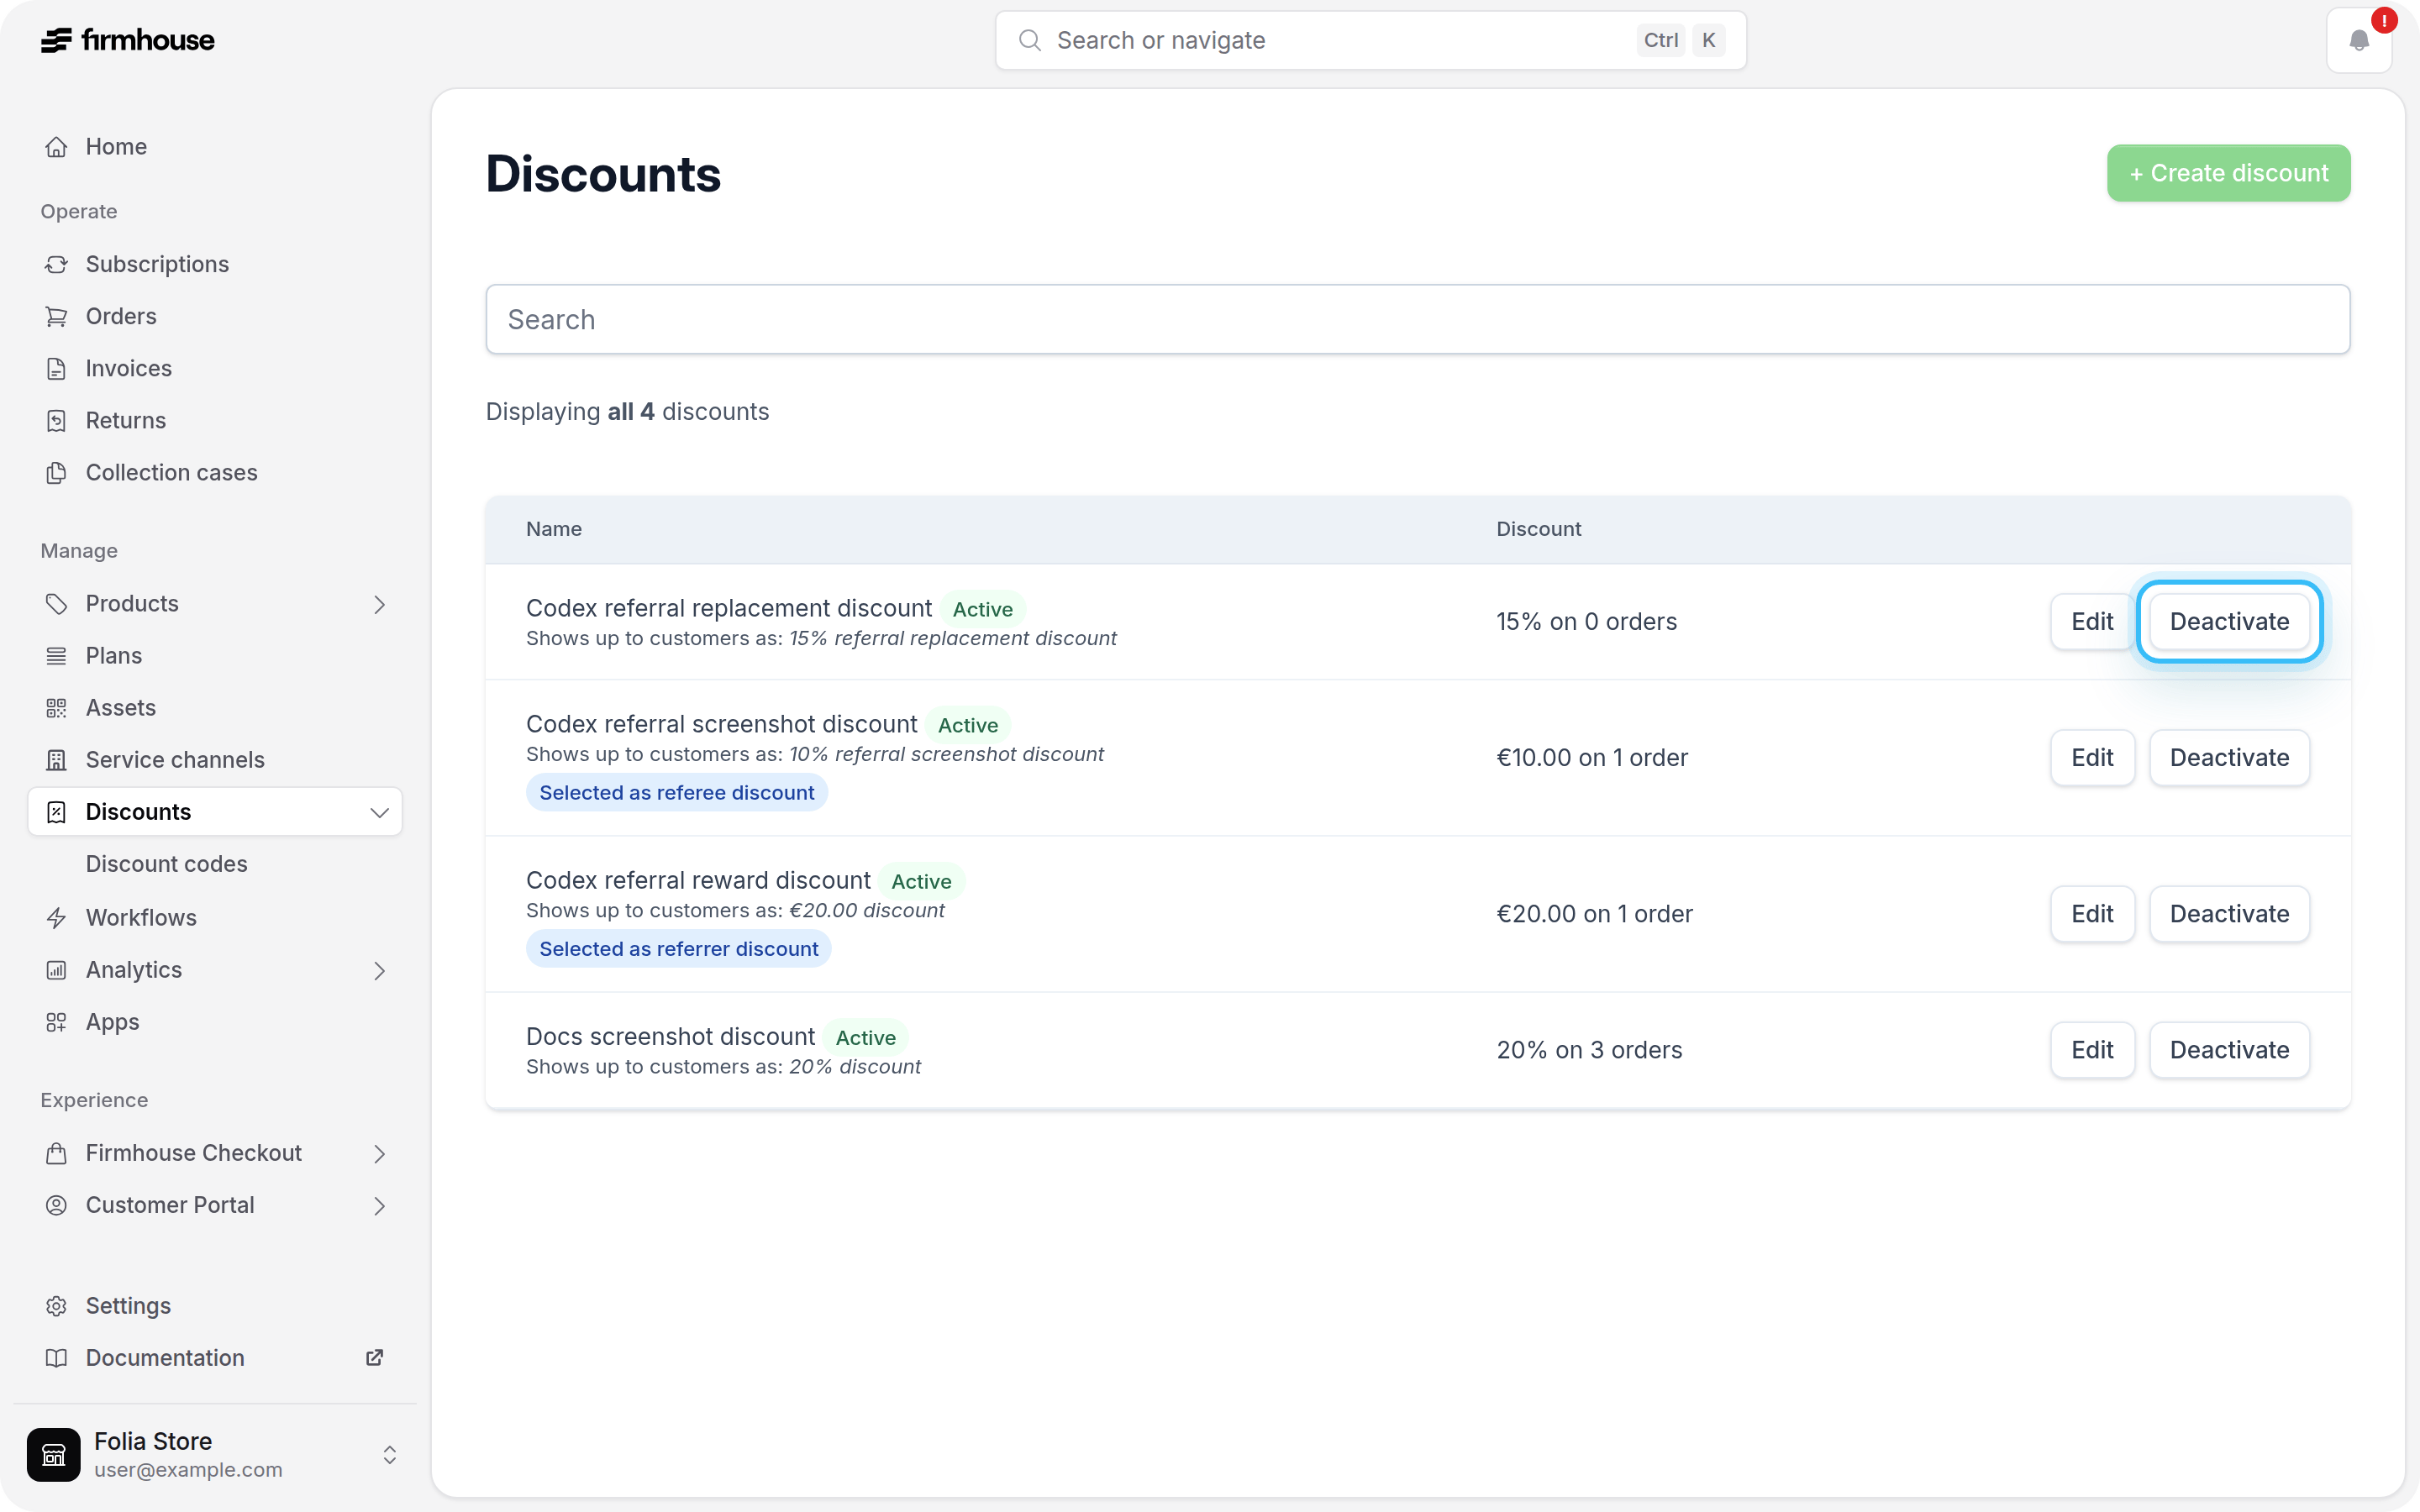This screenshot has width=2420, height=1512.
Task: Click Active badge on Docs screenshot discount
Action: pyautogui.click(x=865, y=1038)
